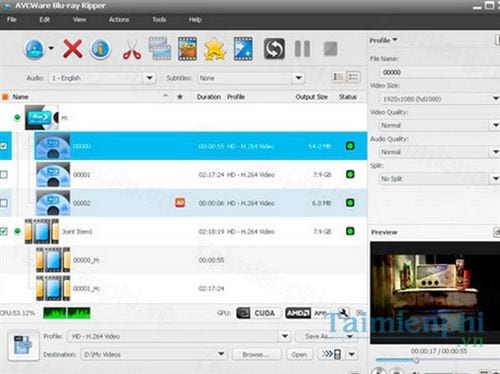This screenshot has height=374, width=500.
Task: Click the Browse button
Action: click(x=256, y=354)
